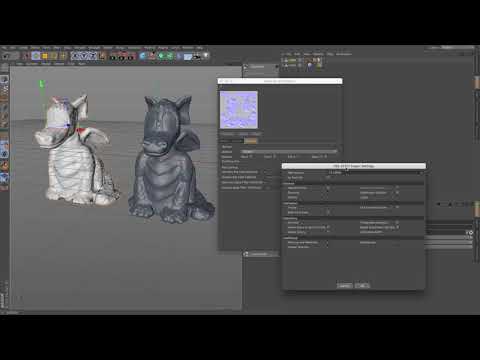
Task: Select the Live Selection tool icon
Action: tap(27, 56)
